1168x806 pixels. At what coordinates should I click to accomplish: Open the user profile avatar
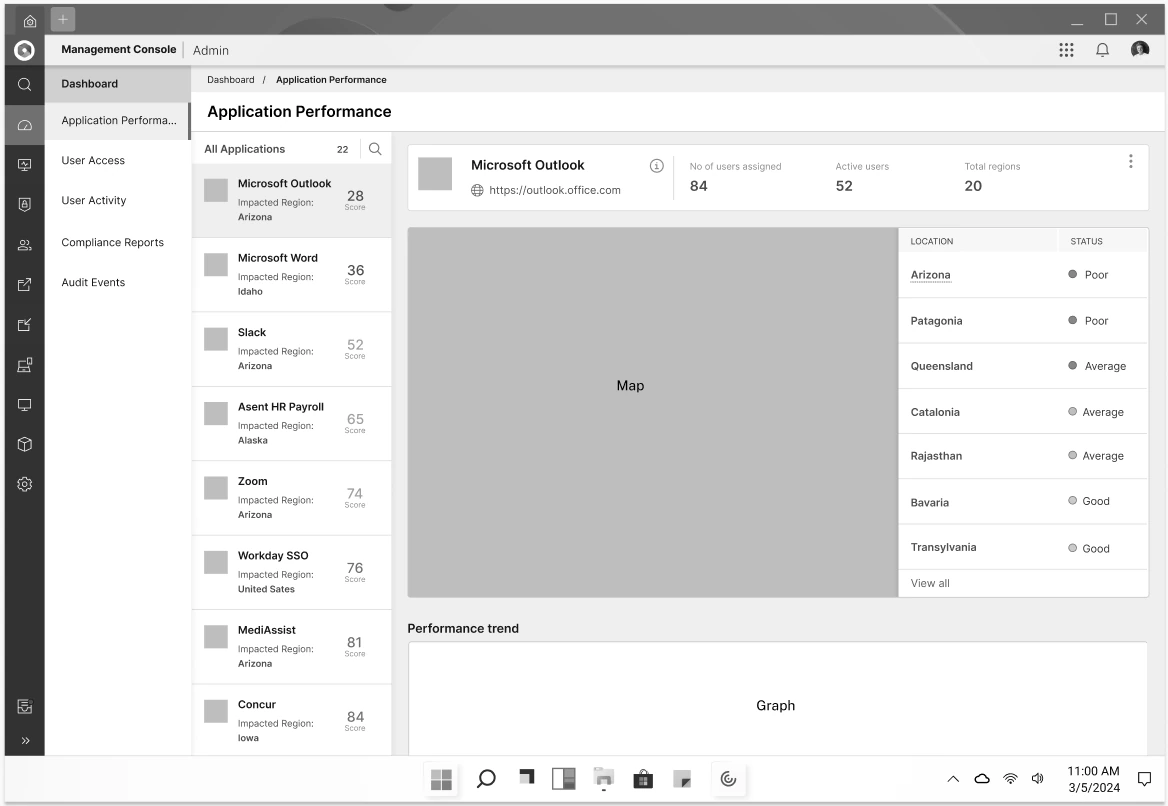point(1140,50)
